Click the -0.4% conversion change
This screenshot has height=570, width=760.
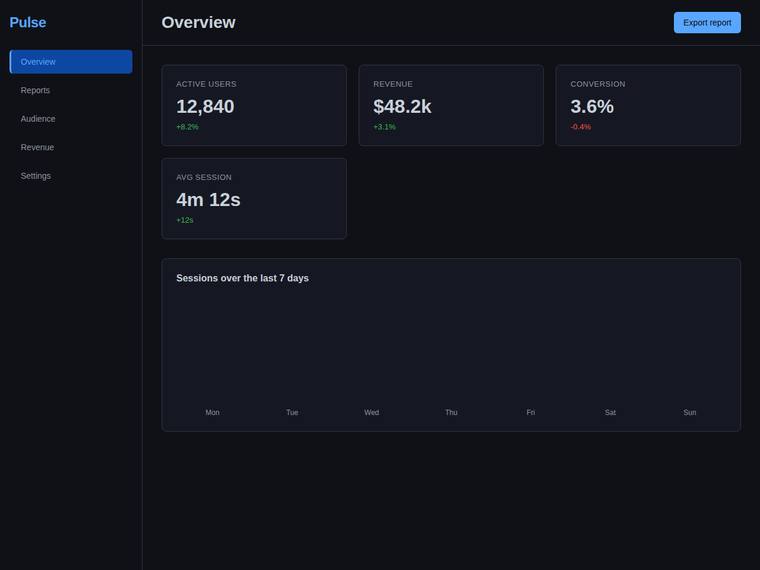[581, 127]
